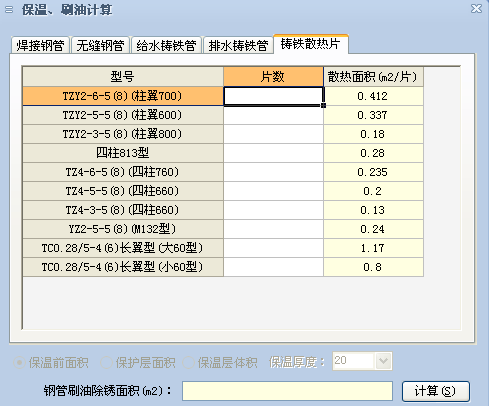Select the 保护层面积 radio button

[x=138, y=362]
